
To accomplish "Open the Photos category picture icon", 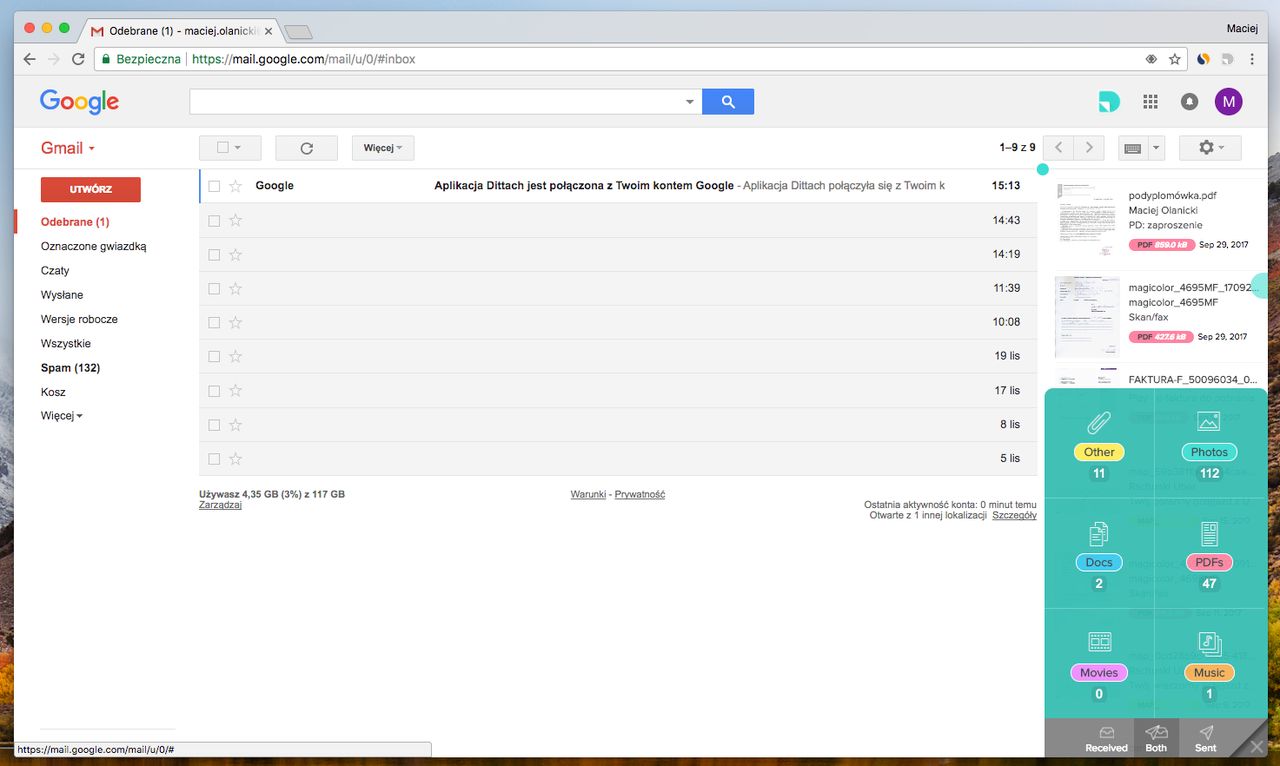I will pos(1209,421).
